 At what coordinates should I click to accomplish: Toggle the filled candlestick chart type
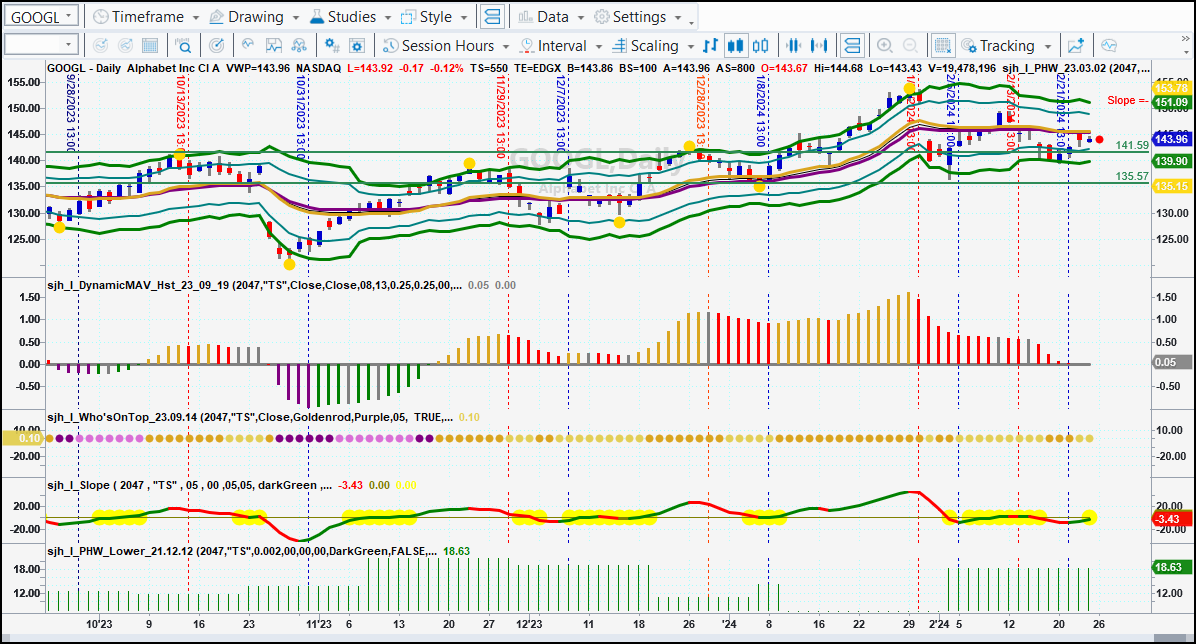(x=735, y=46)
